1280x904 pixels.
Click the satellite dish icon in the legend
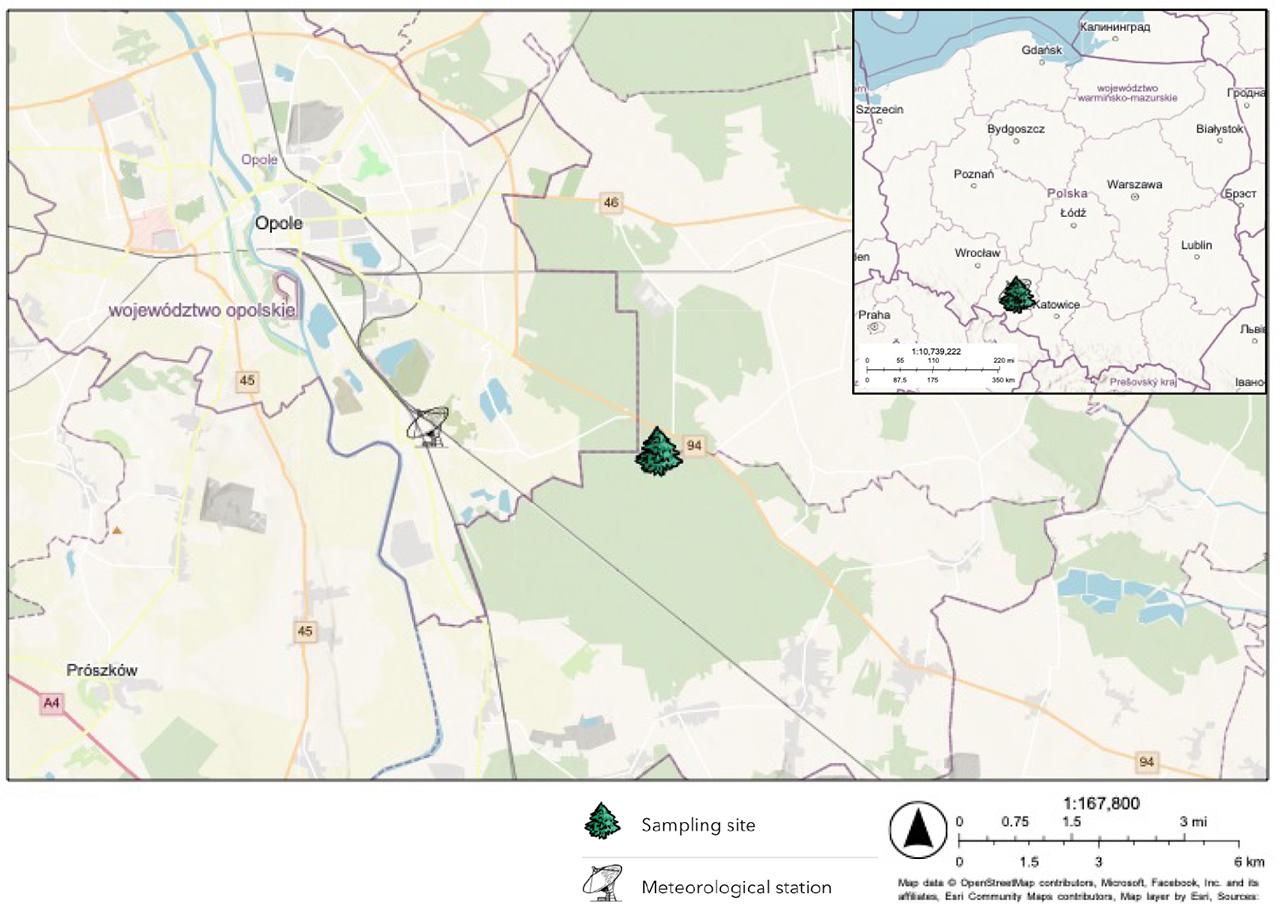click(x=602, y=883)
